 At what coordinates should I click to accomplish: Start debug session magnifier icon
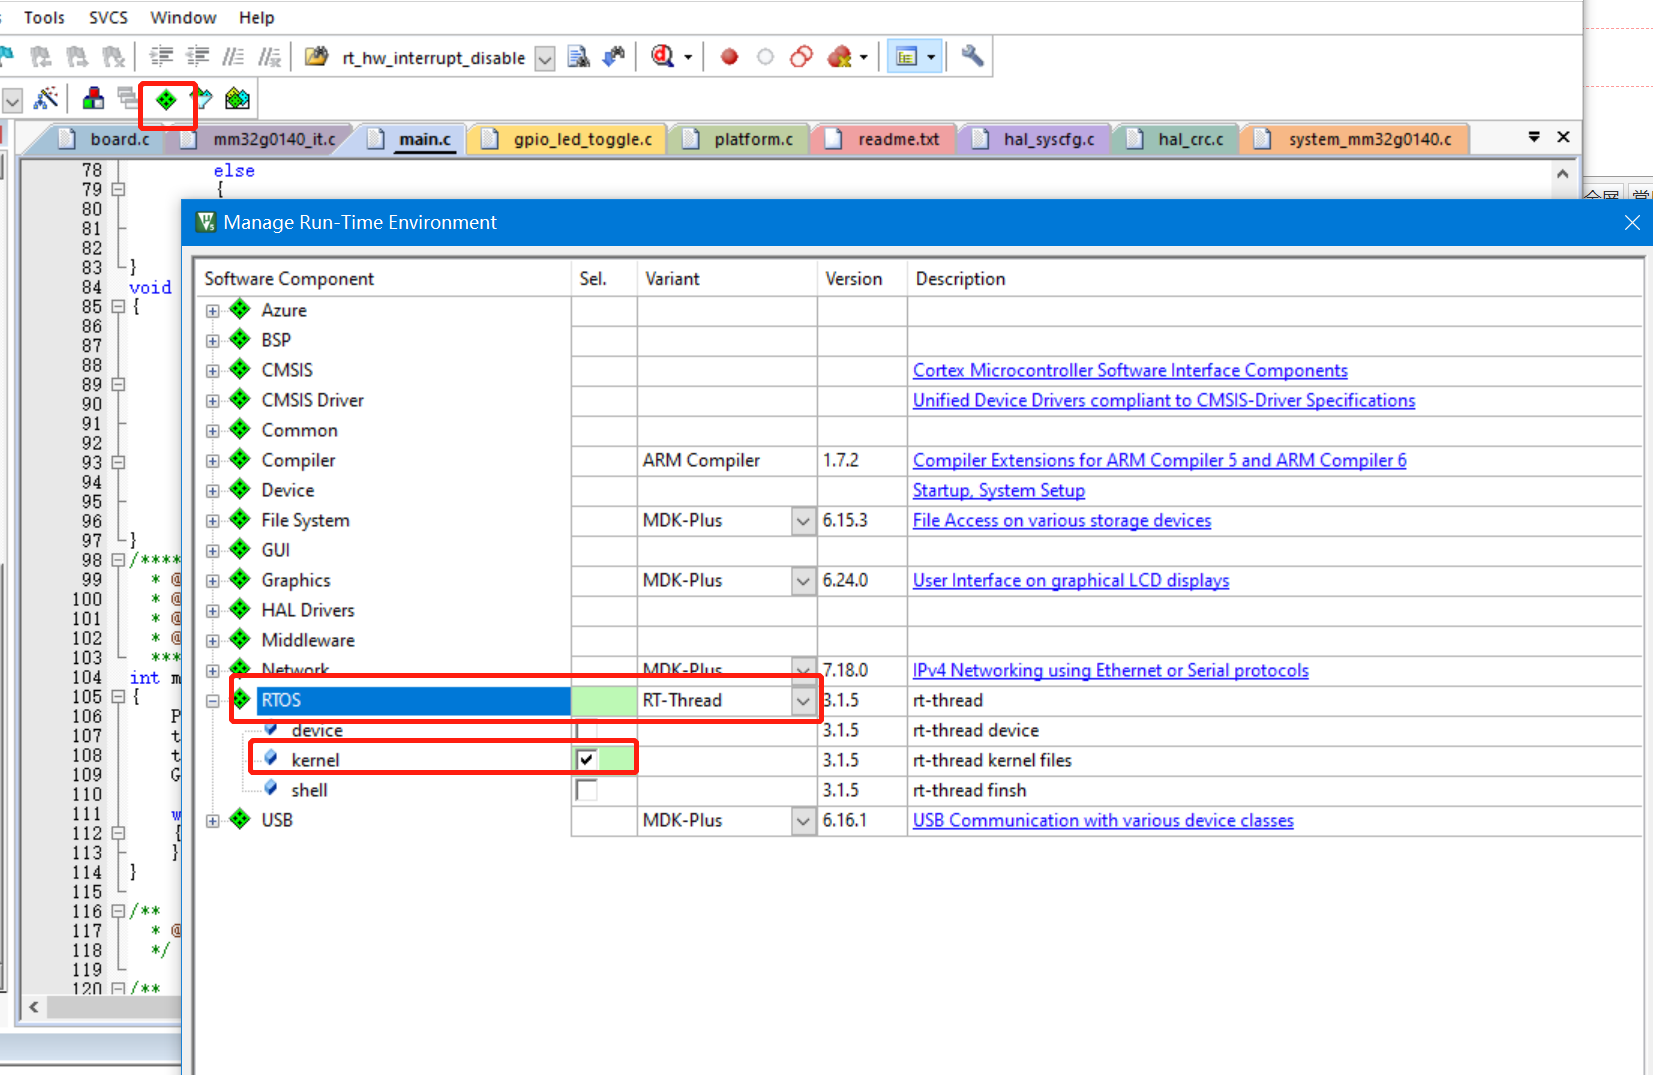pos(662,57)
